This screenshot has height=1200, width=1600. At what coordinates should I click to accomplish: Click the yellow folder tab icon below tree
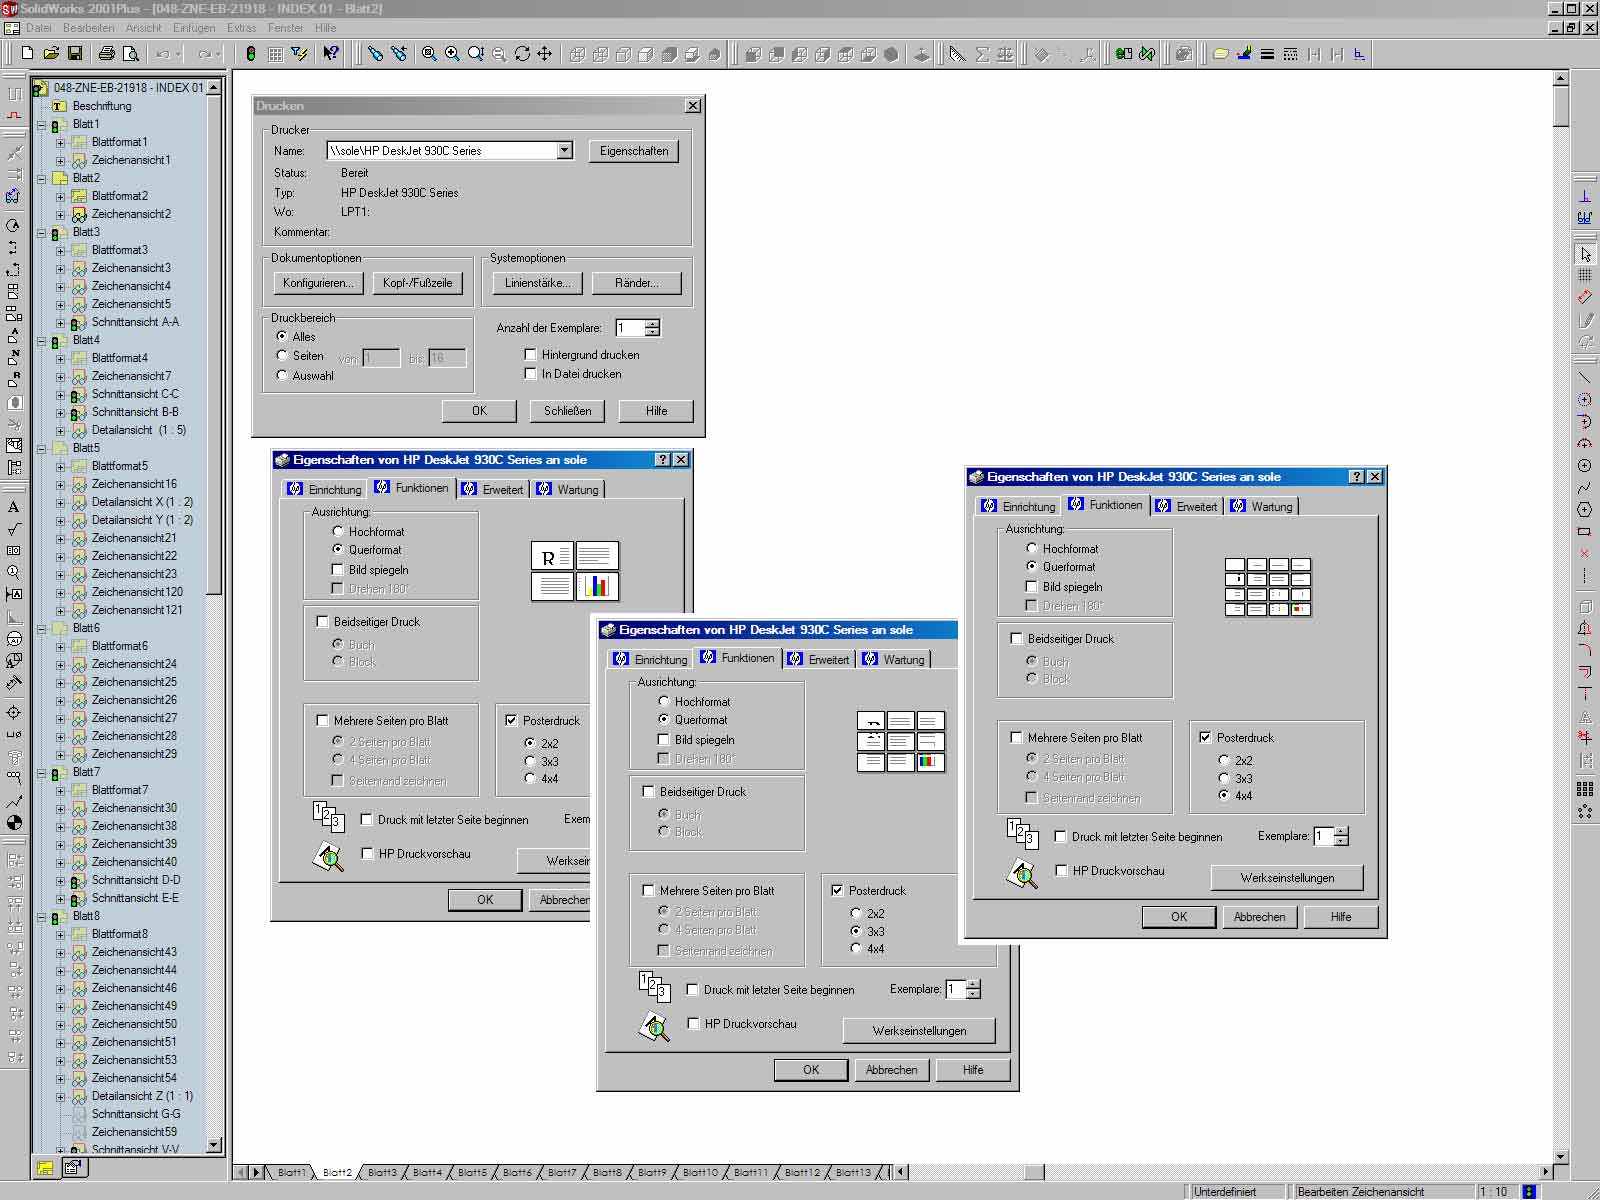pyautogui.click(x=45, y=1167)
